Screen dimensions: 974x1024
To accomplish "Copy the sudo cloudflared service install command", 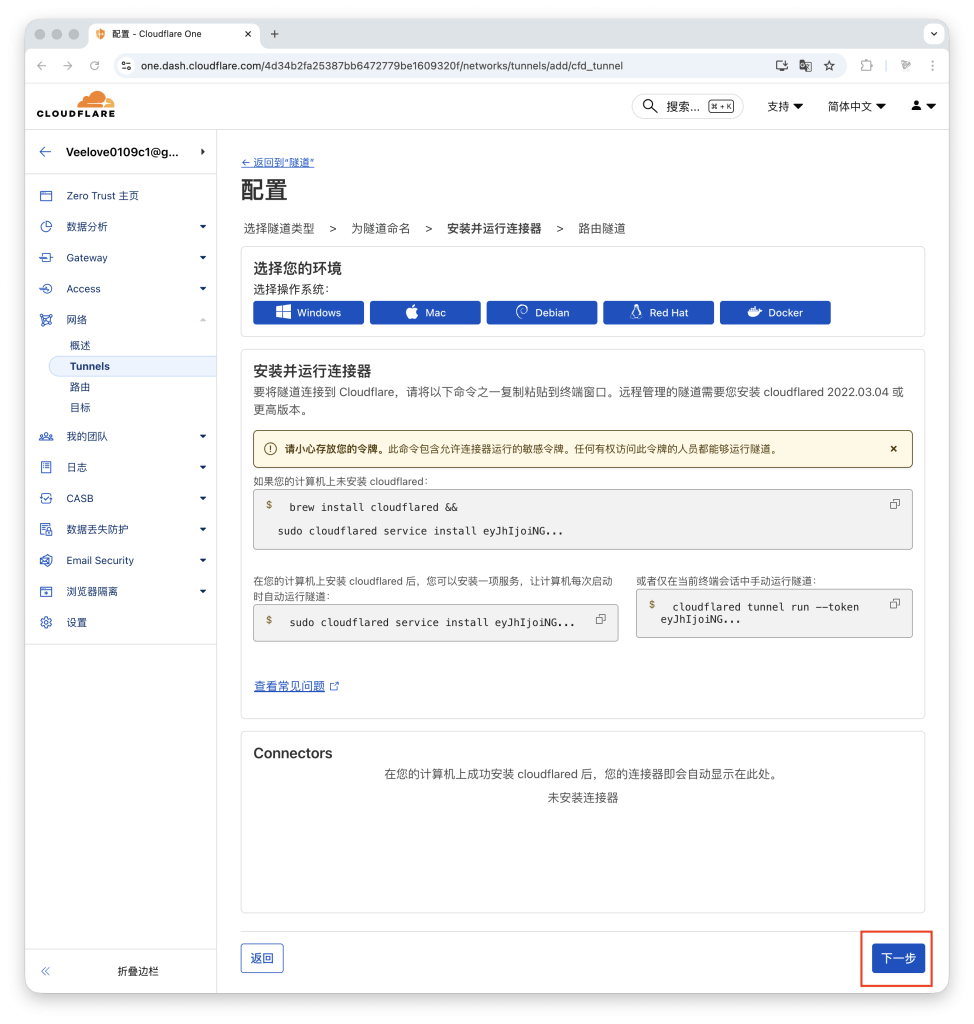I will pyautogui.click(x=600, y=621).
